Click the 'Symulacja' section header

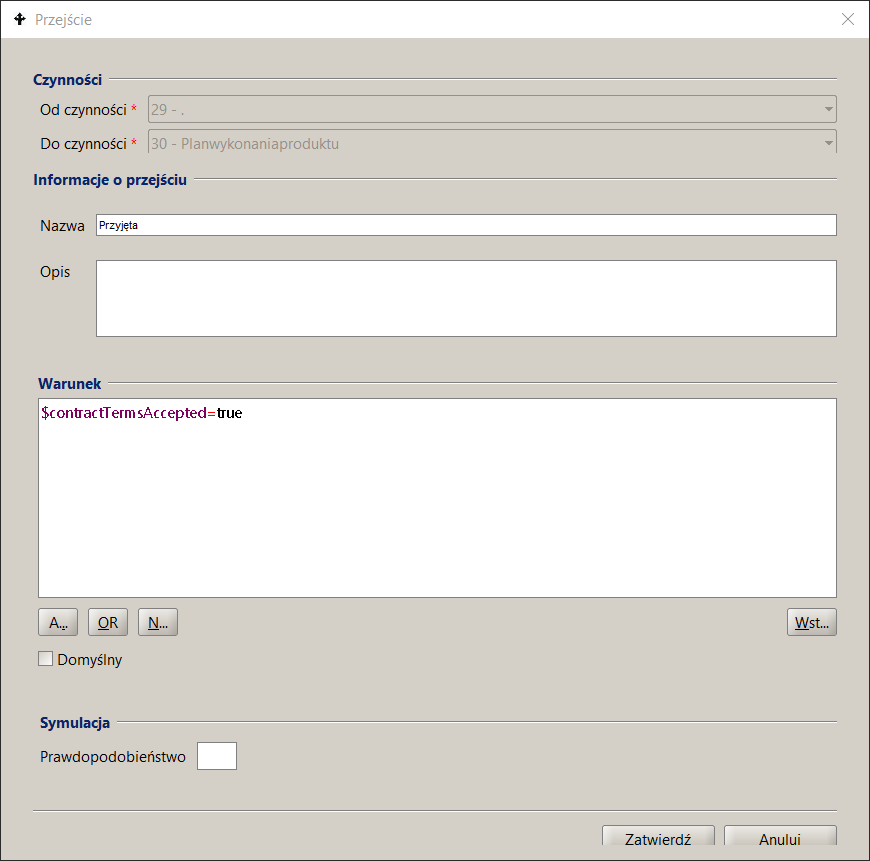point(75,723)
